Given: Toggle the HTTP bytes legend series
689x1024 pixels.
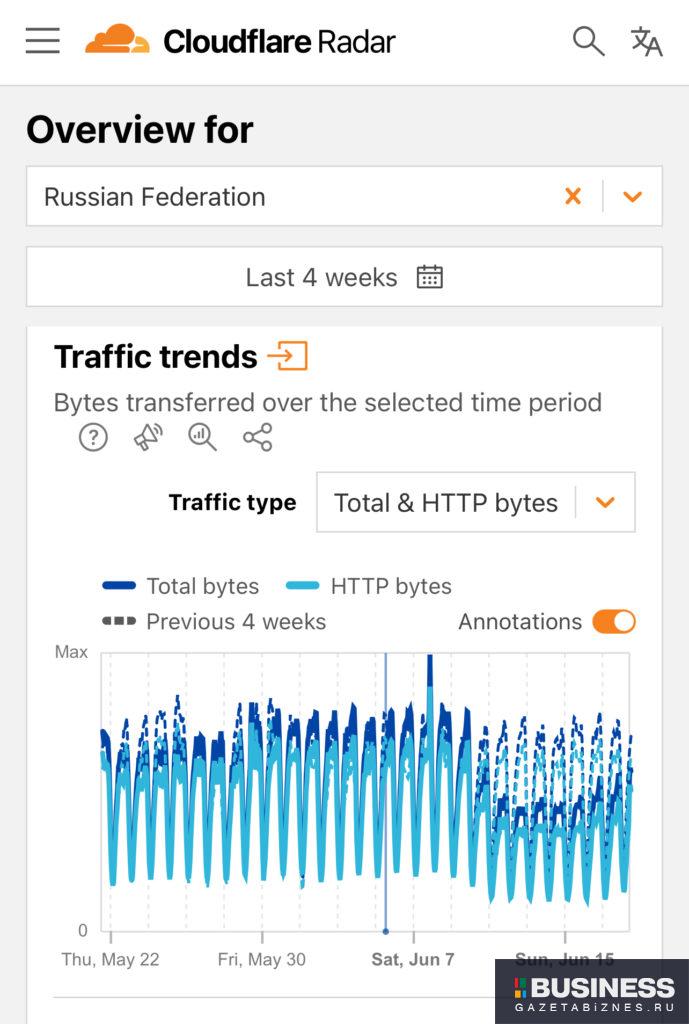Looking at the screenshot, I should [369, 586].
